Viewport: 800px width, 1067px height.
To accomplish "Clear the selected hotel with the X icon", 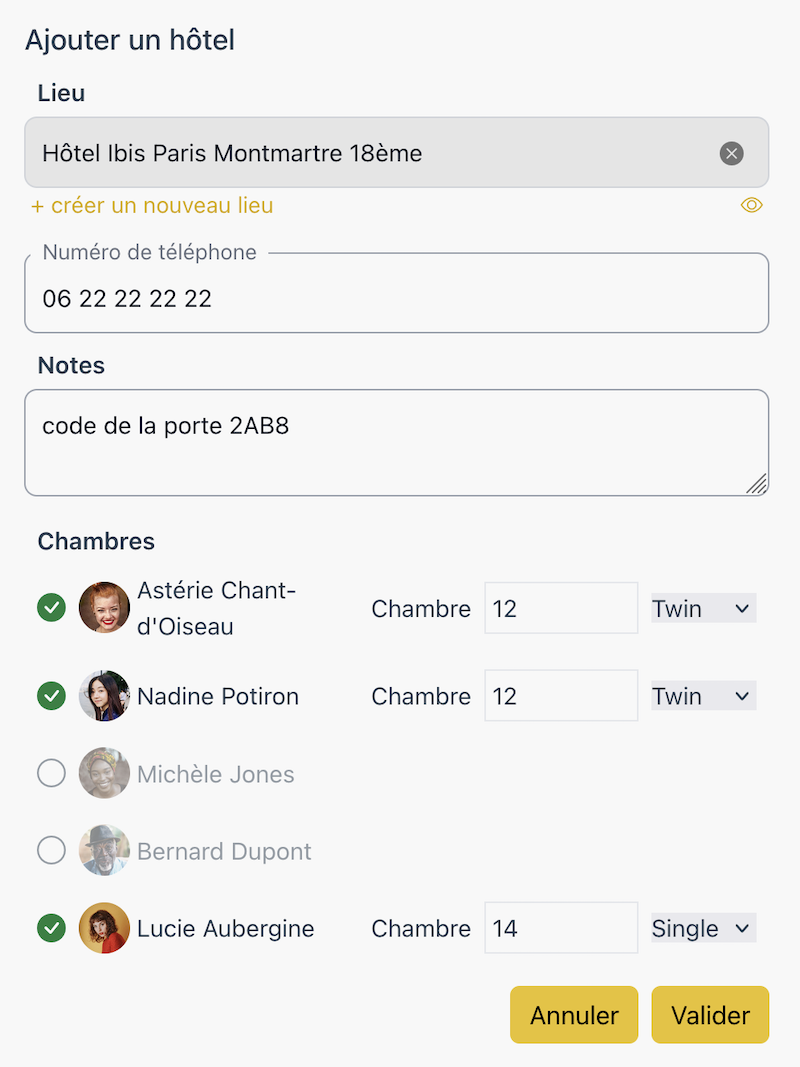I will click(731, 153).
